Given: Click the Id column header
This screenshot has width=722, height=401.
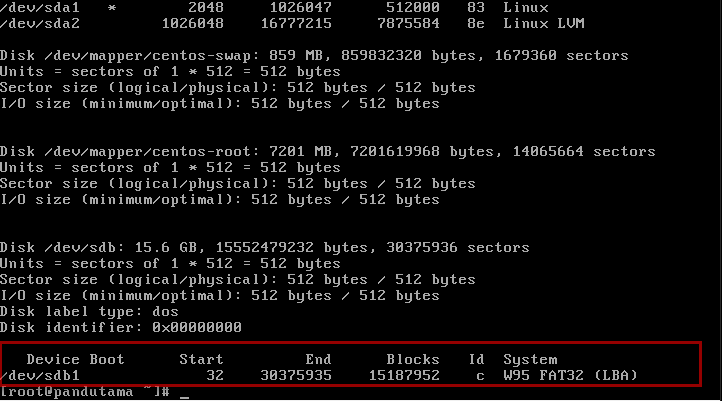Looking at the screenshot, I should (477, 359).
